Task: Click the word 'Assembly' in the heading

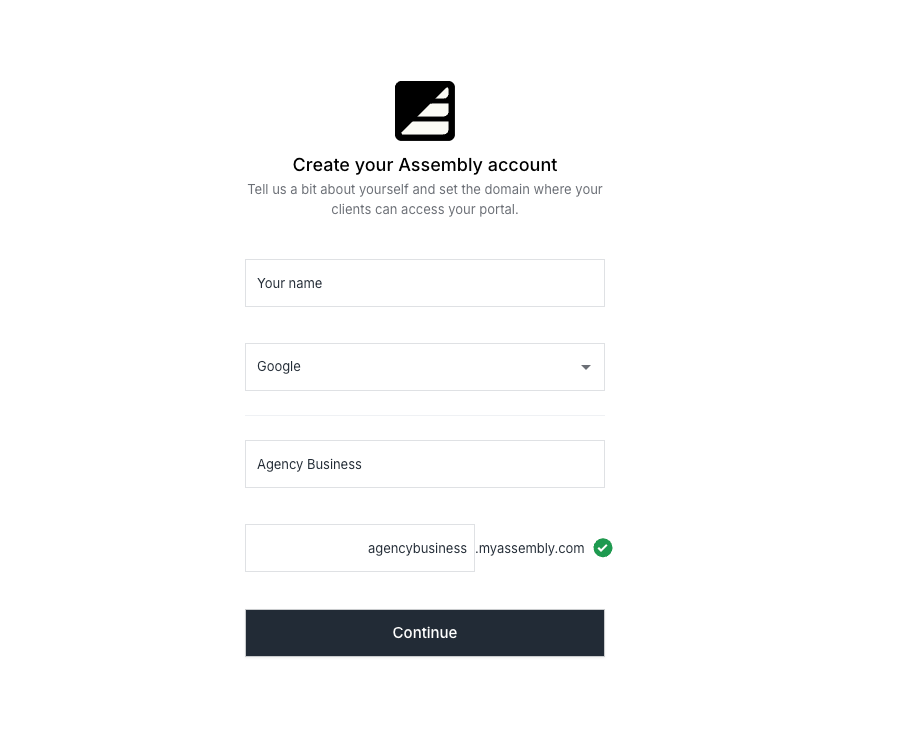Action: 440,165
